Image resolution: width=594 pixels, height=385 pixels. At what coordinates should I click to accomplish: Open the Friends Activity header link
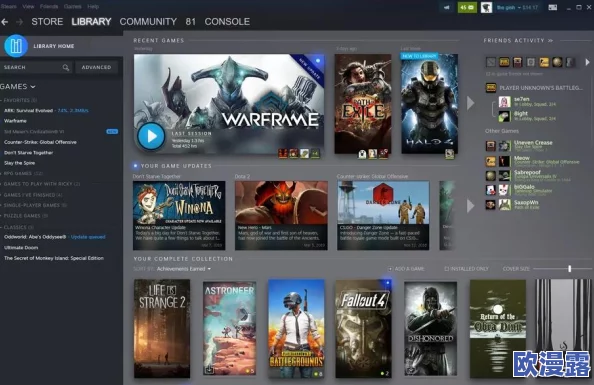point(518,41)
